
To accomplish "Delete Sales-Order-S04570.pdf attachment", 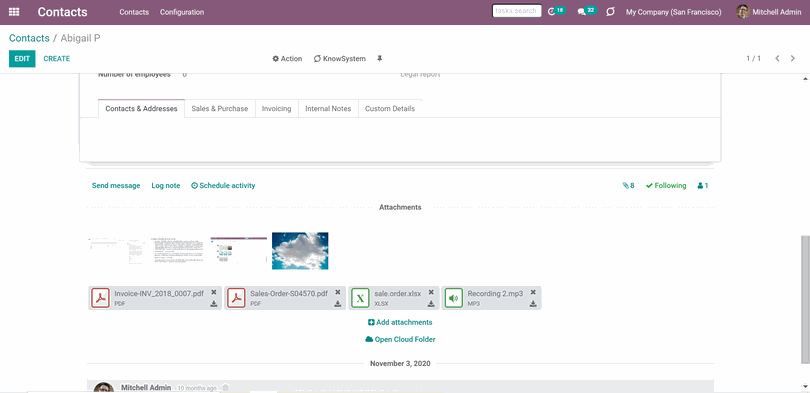I will click(338, 292).
